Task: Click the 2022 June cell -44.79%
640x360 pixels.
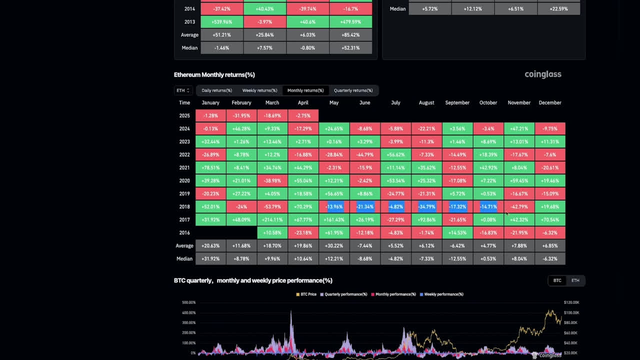Action: click(365, 155)
